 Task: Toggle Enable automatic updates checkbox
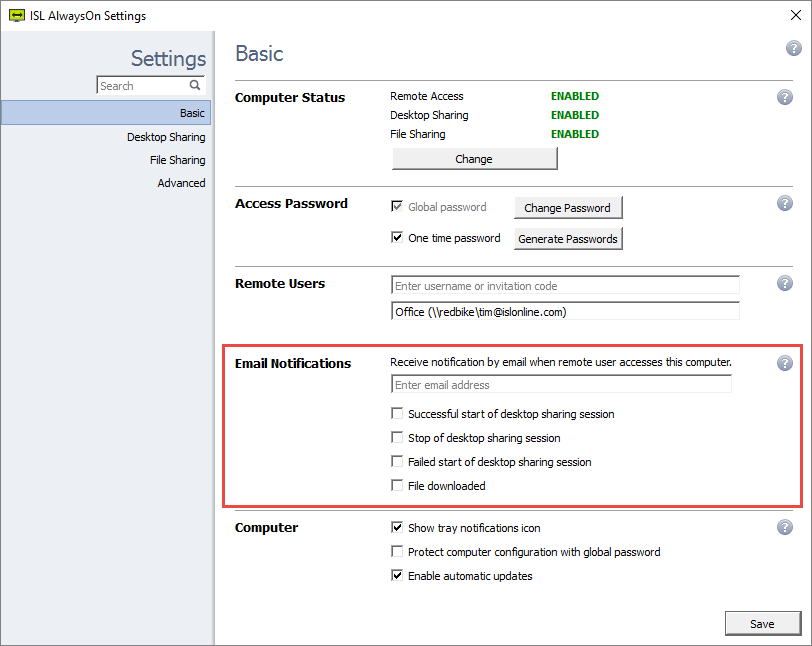pyautogui.click(x=398, y=576)
